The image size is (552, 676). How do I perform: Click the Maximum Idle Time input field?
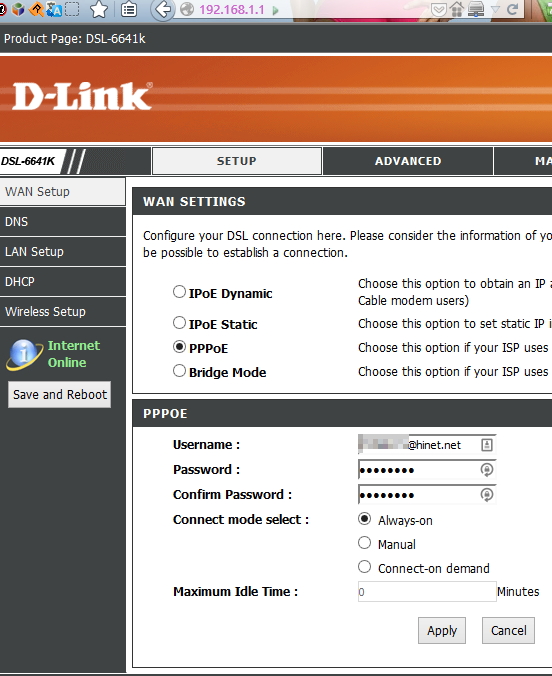tap(427, 592)
